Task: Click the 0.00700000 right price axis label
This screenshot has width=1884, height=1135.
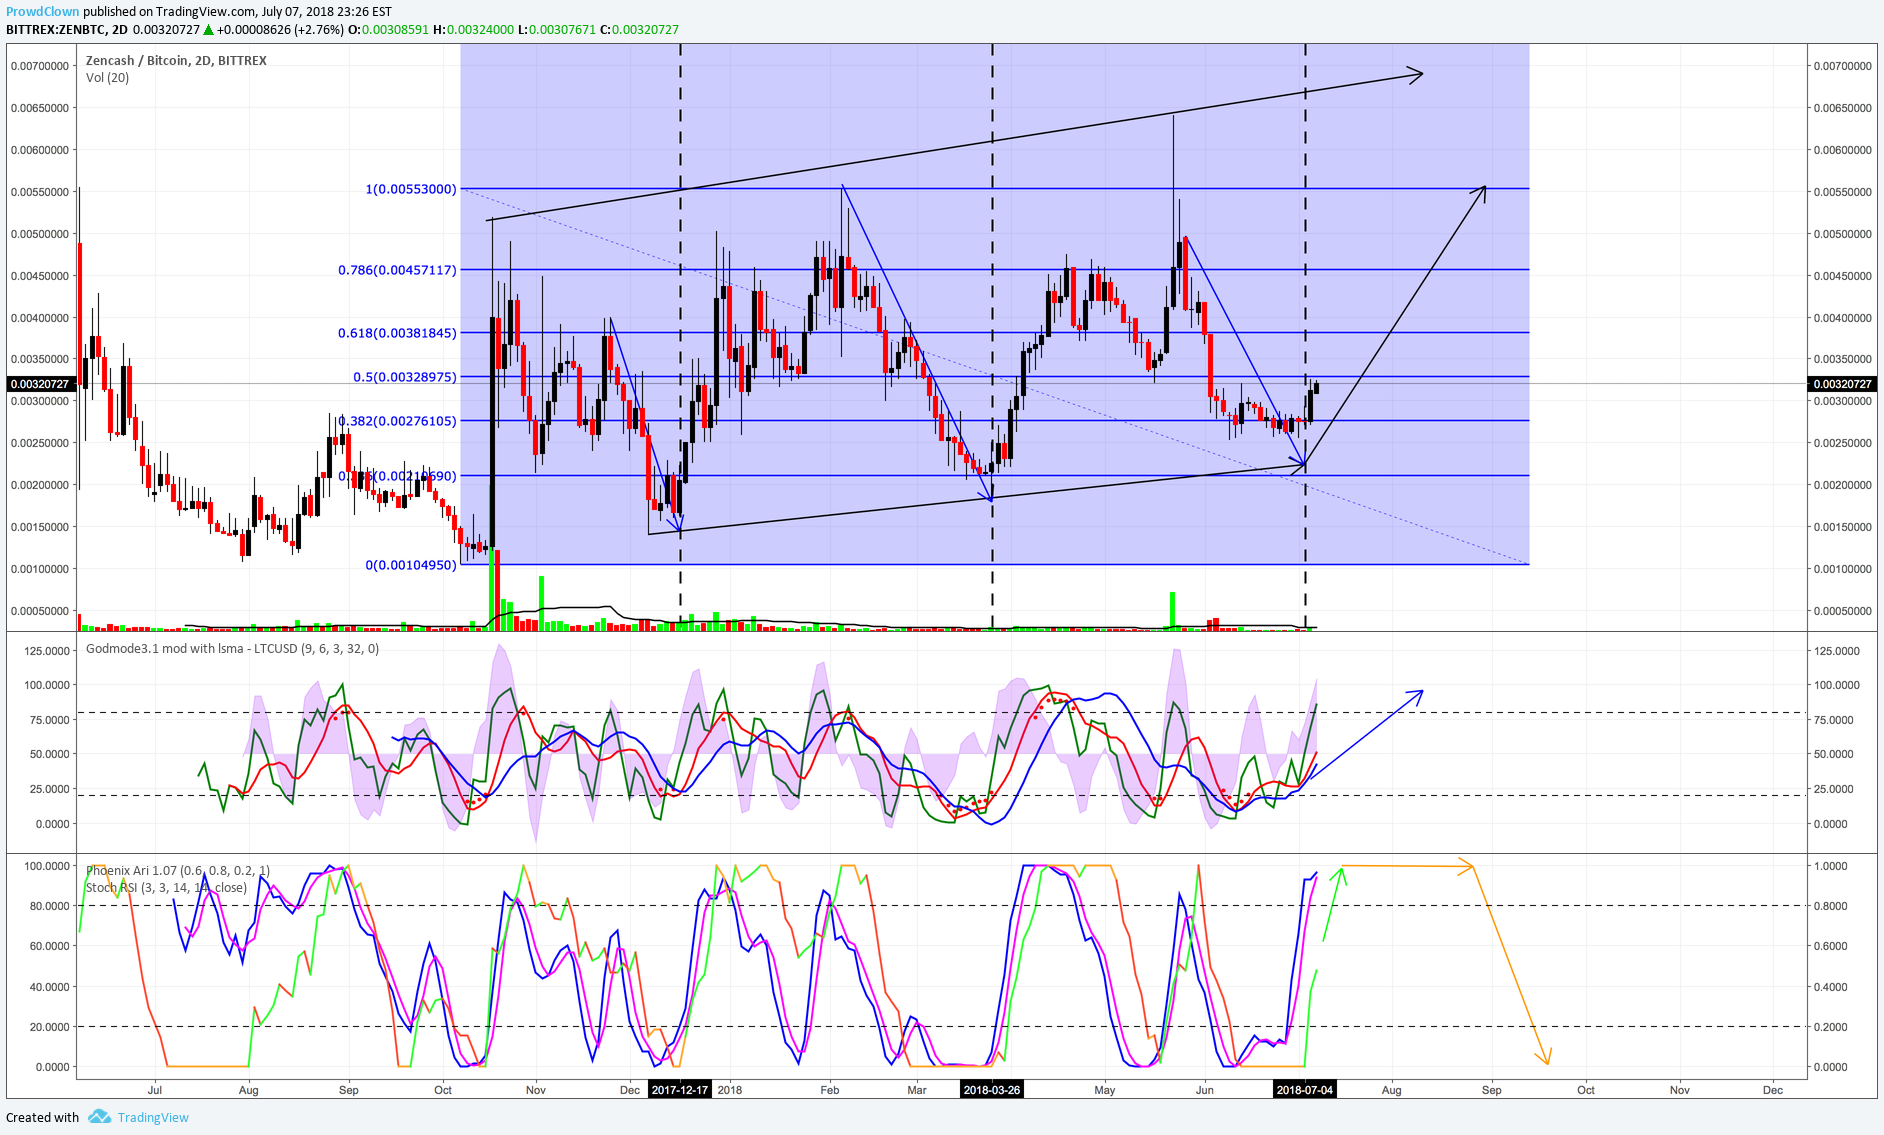Action: 1842,66
